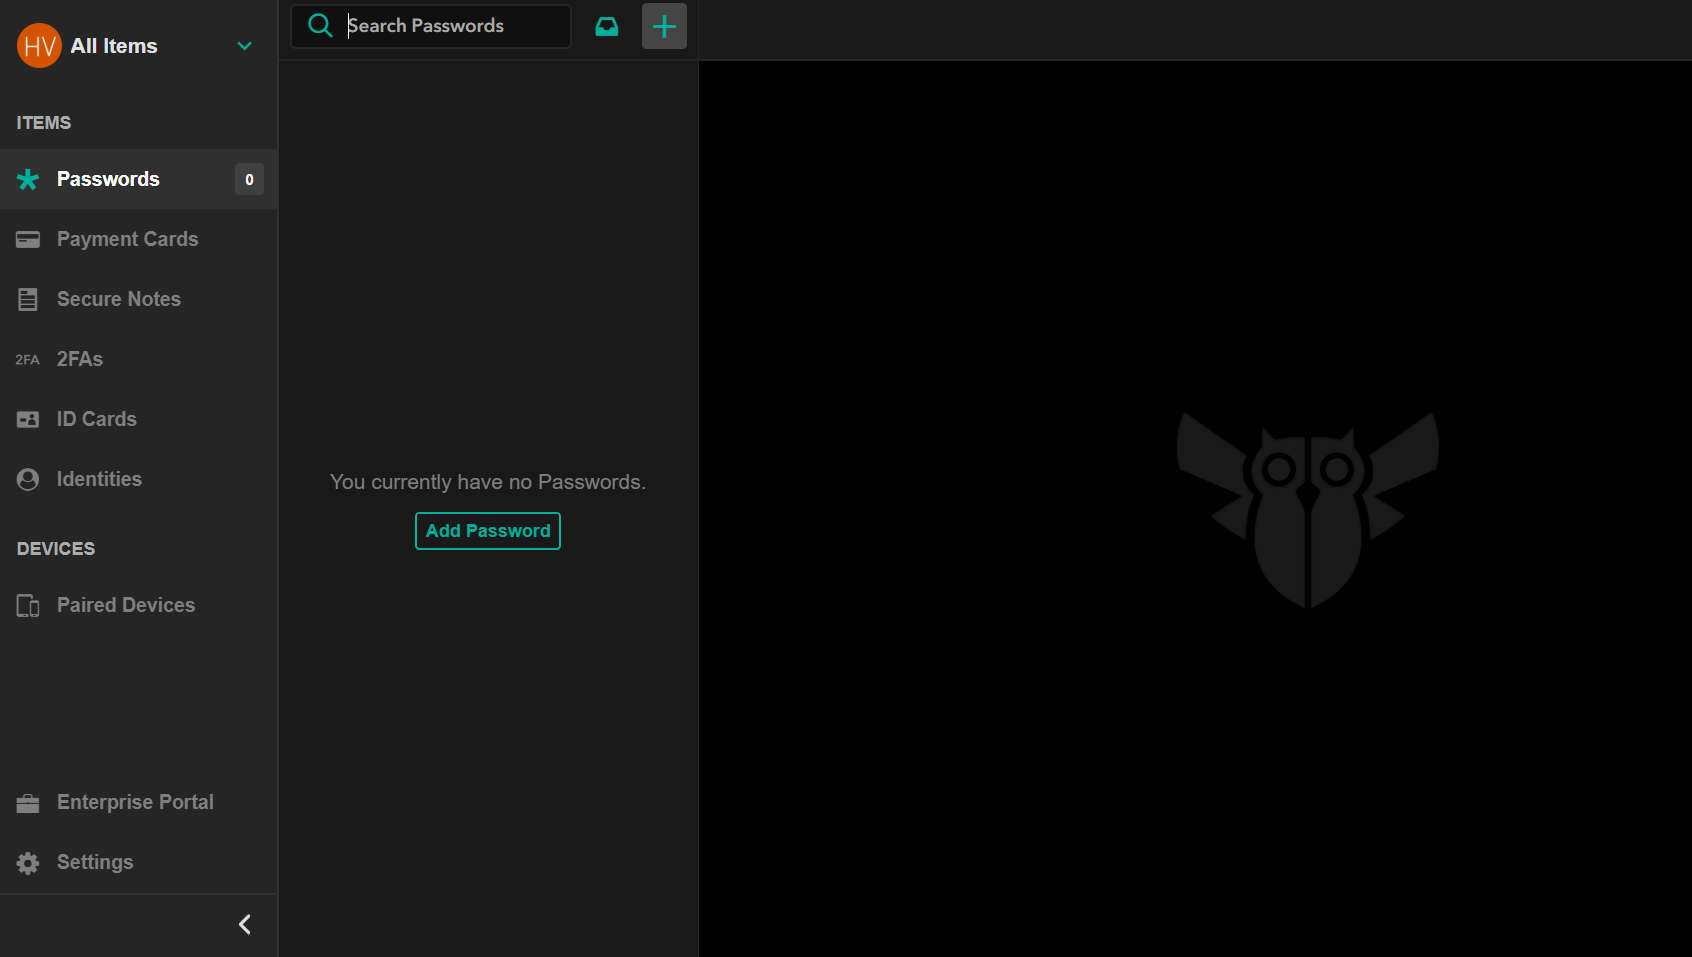Viewport: 1692px width, 957px height.
Task: Click the green plus add item icon
Action: 664,27
